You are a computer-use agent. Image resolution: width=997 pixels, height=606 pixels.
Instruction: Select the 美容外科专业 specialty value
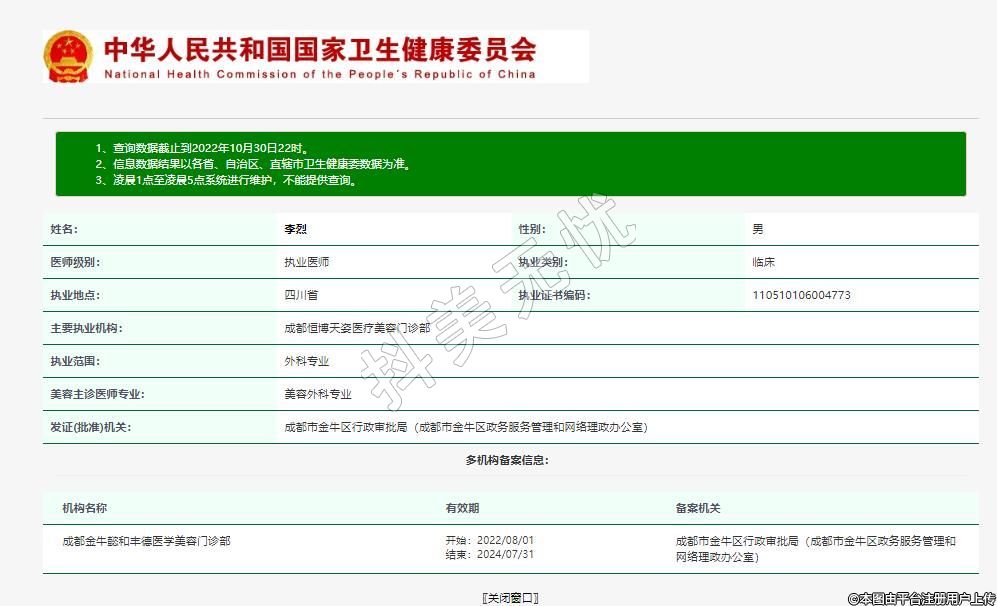coord(318,394)
